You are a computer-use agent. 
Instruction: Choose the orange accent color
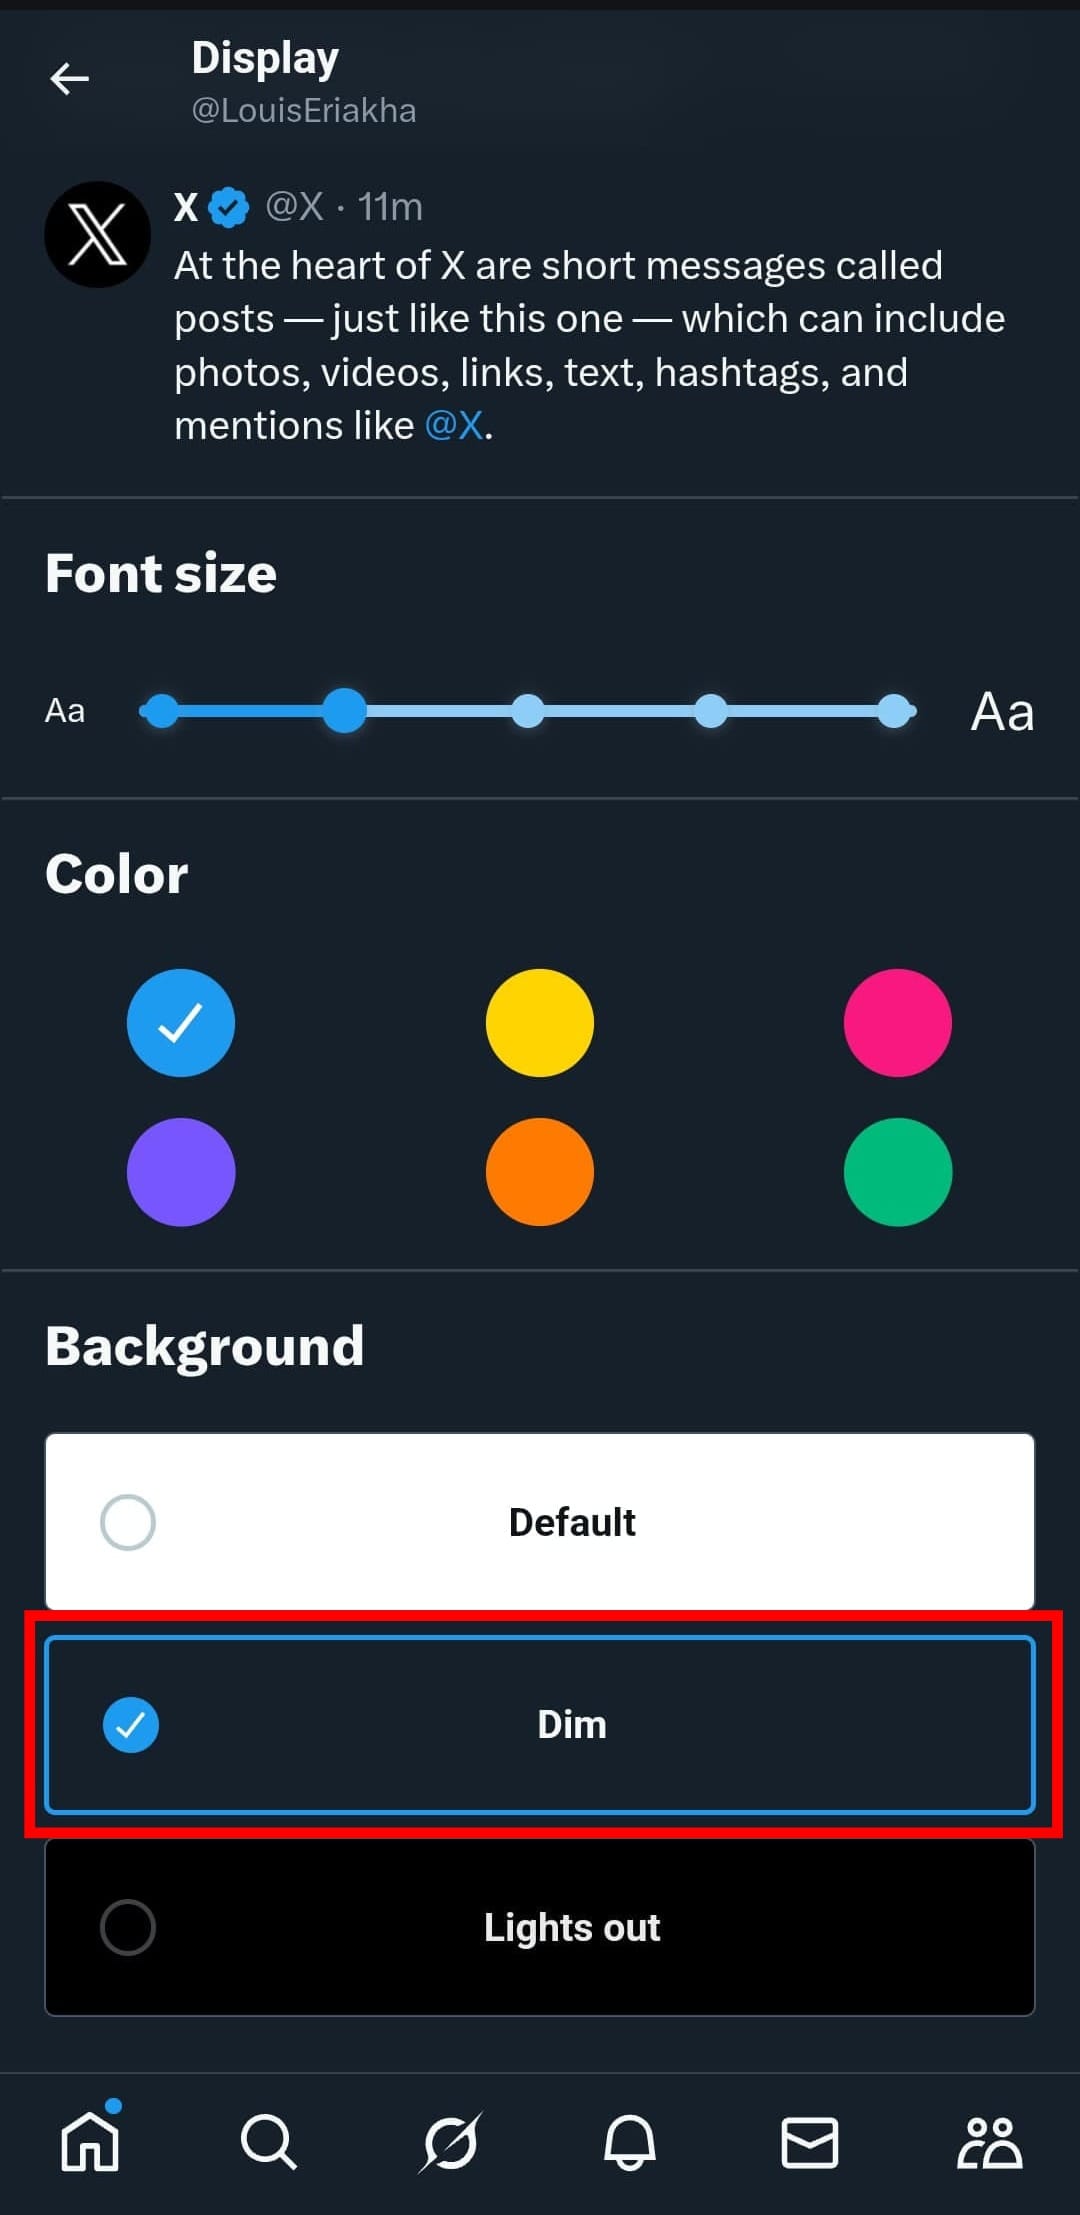point(540,1171)
